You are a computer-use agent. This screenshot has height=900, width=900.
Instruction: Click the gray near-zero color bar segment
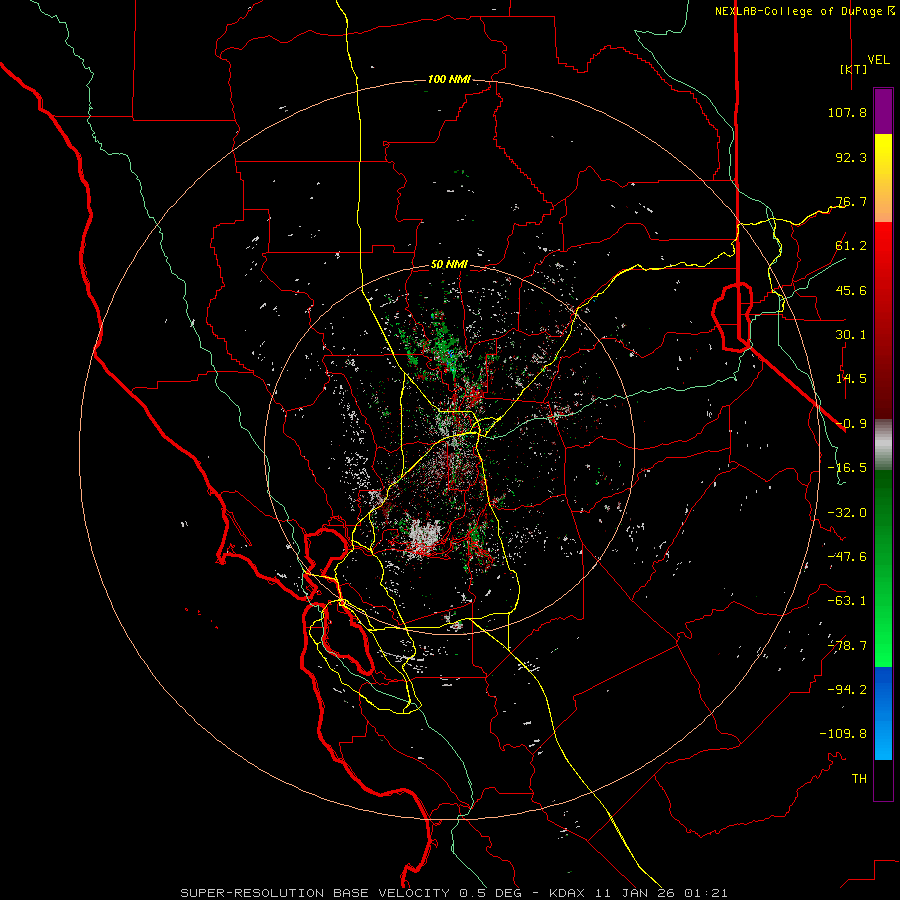pos(883,445)
